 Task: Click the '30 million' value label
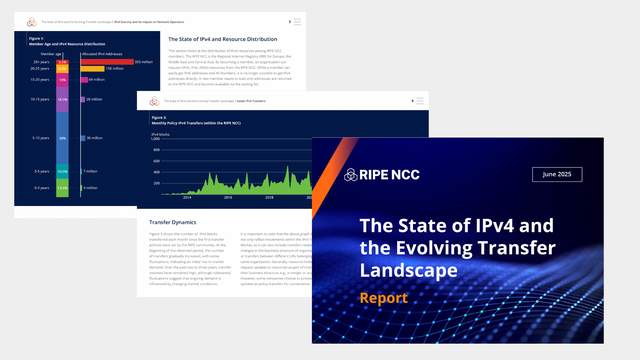(x=95, y=138)
